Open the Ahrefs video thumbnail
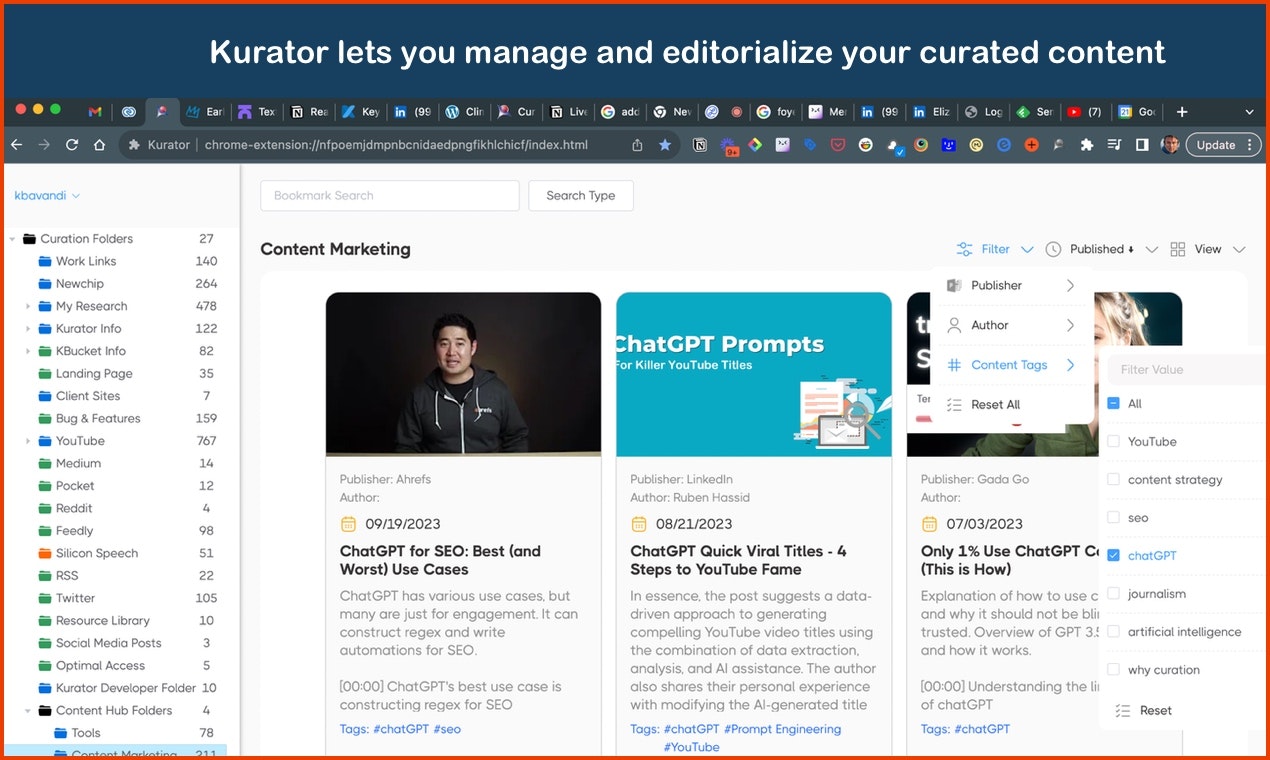This screenshot has width=1270, height=760. pyautogui.click(x=464, y=375)
